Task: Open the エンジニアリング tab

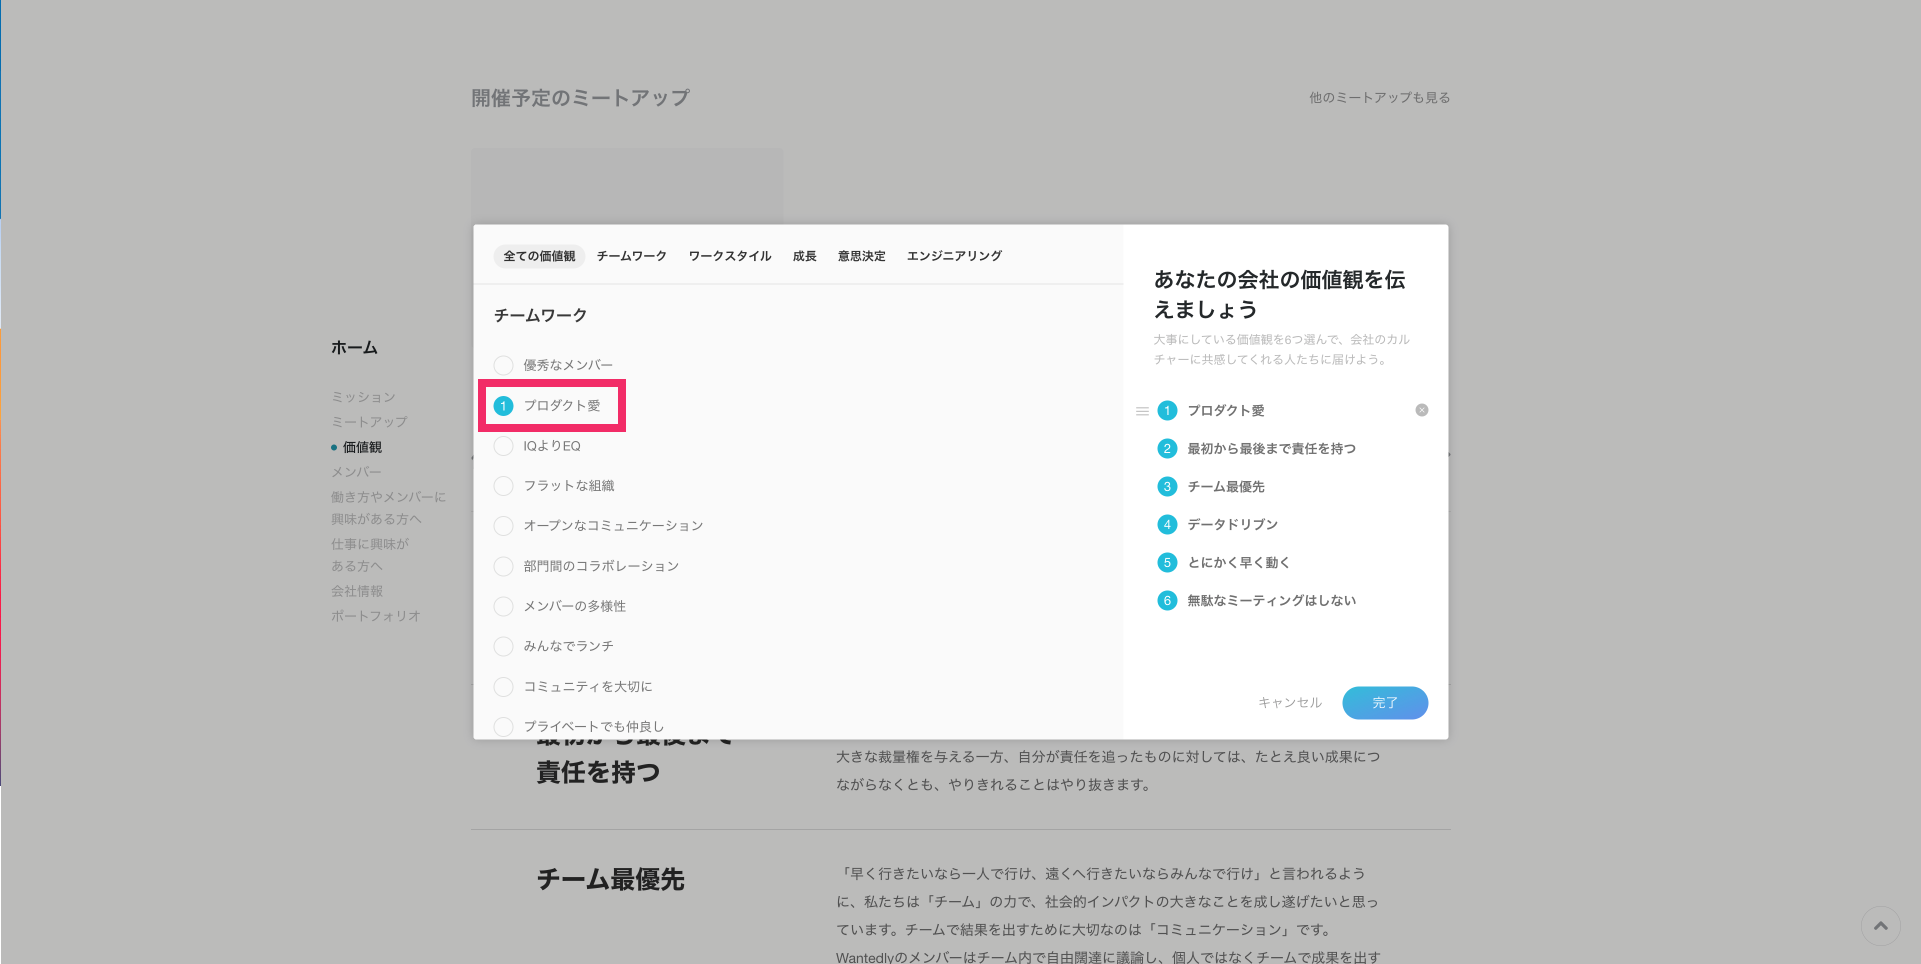Action: tap(954, 256)
